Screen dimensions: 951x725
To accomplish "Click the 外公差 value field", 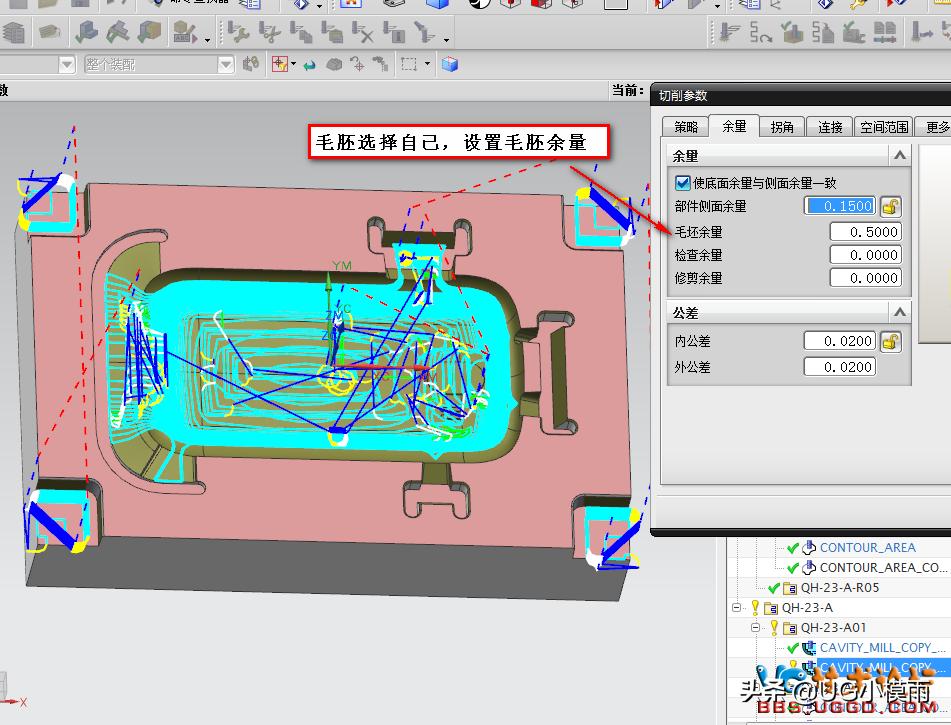I will click(x=839, y=367).
